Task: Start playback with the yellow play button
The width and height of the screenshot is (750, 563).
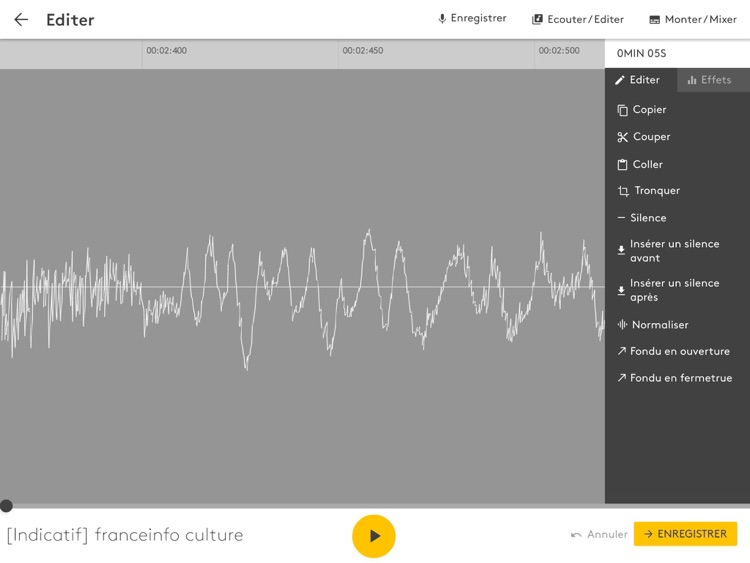Action: (x=374, y=536)
